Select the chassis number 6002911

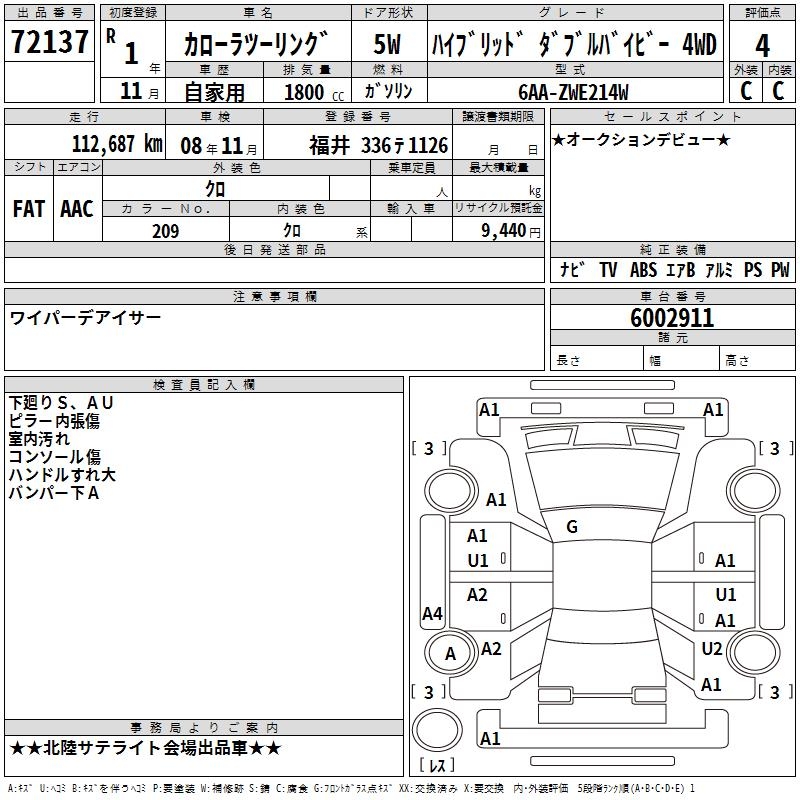click(x=672, y=318)
